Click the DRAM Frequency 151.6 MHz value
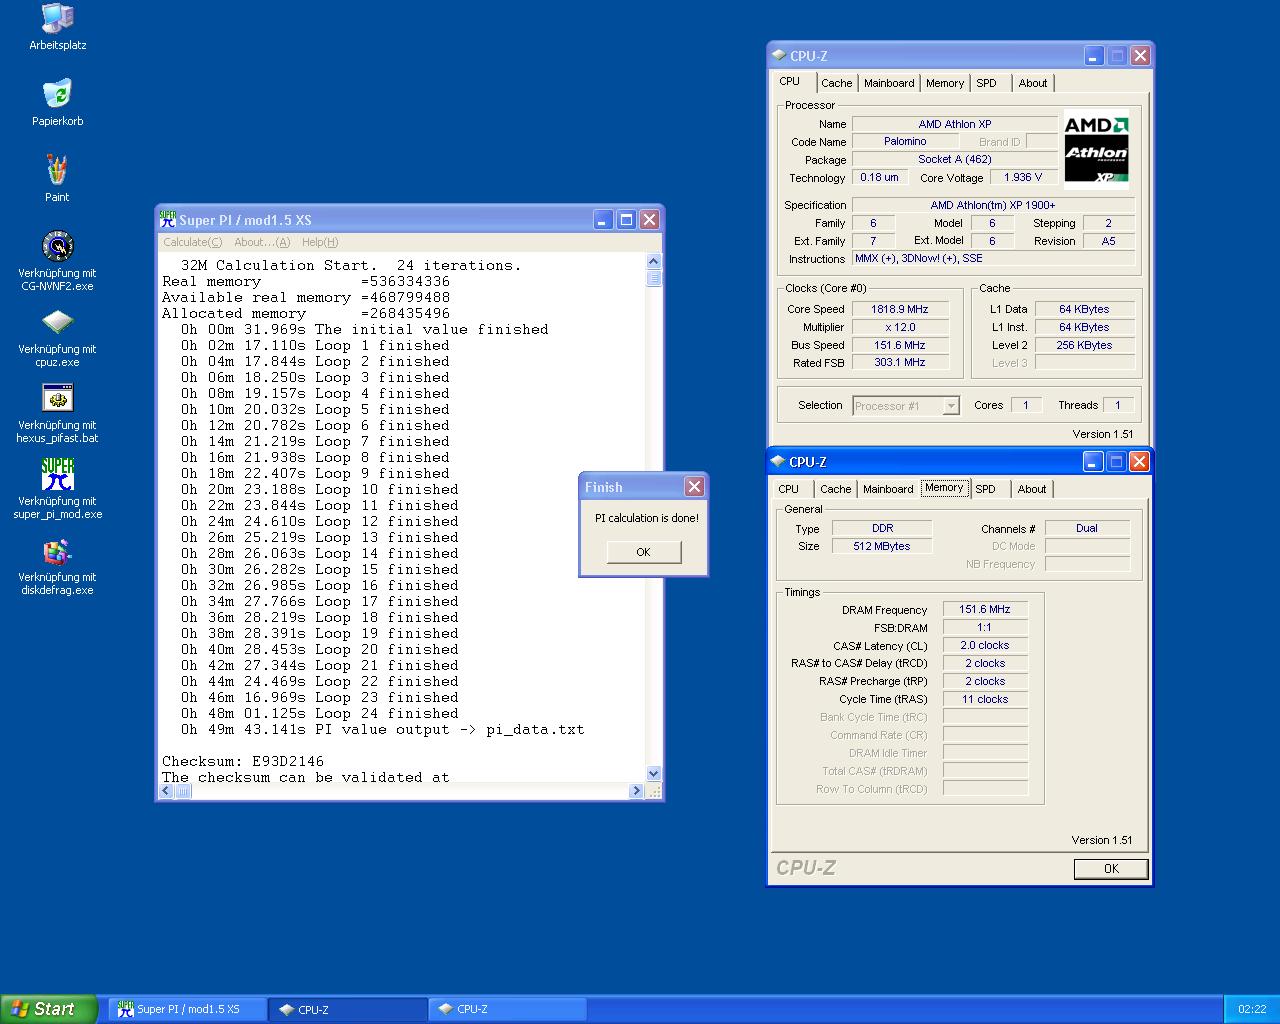 985,609
